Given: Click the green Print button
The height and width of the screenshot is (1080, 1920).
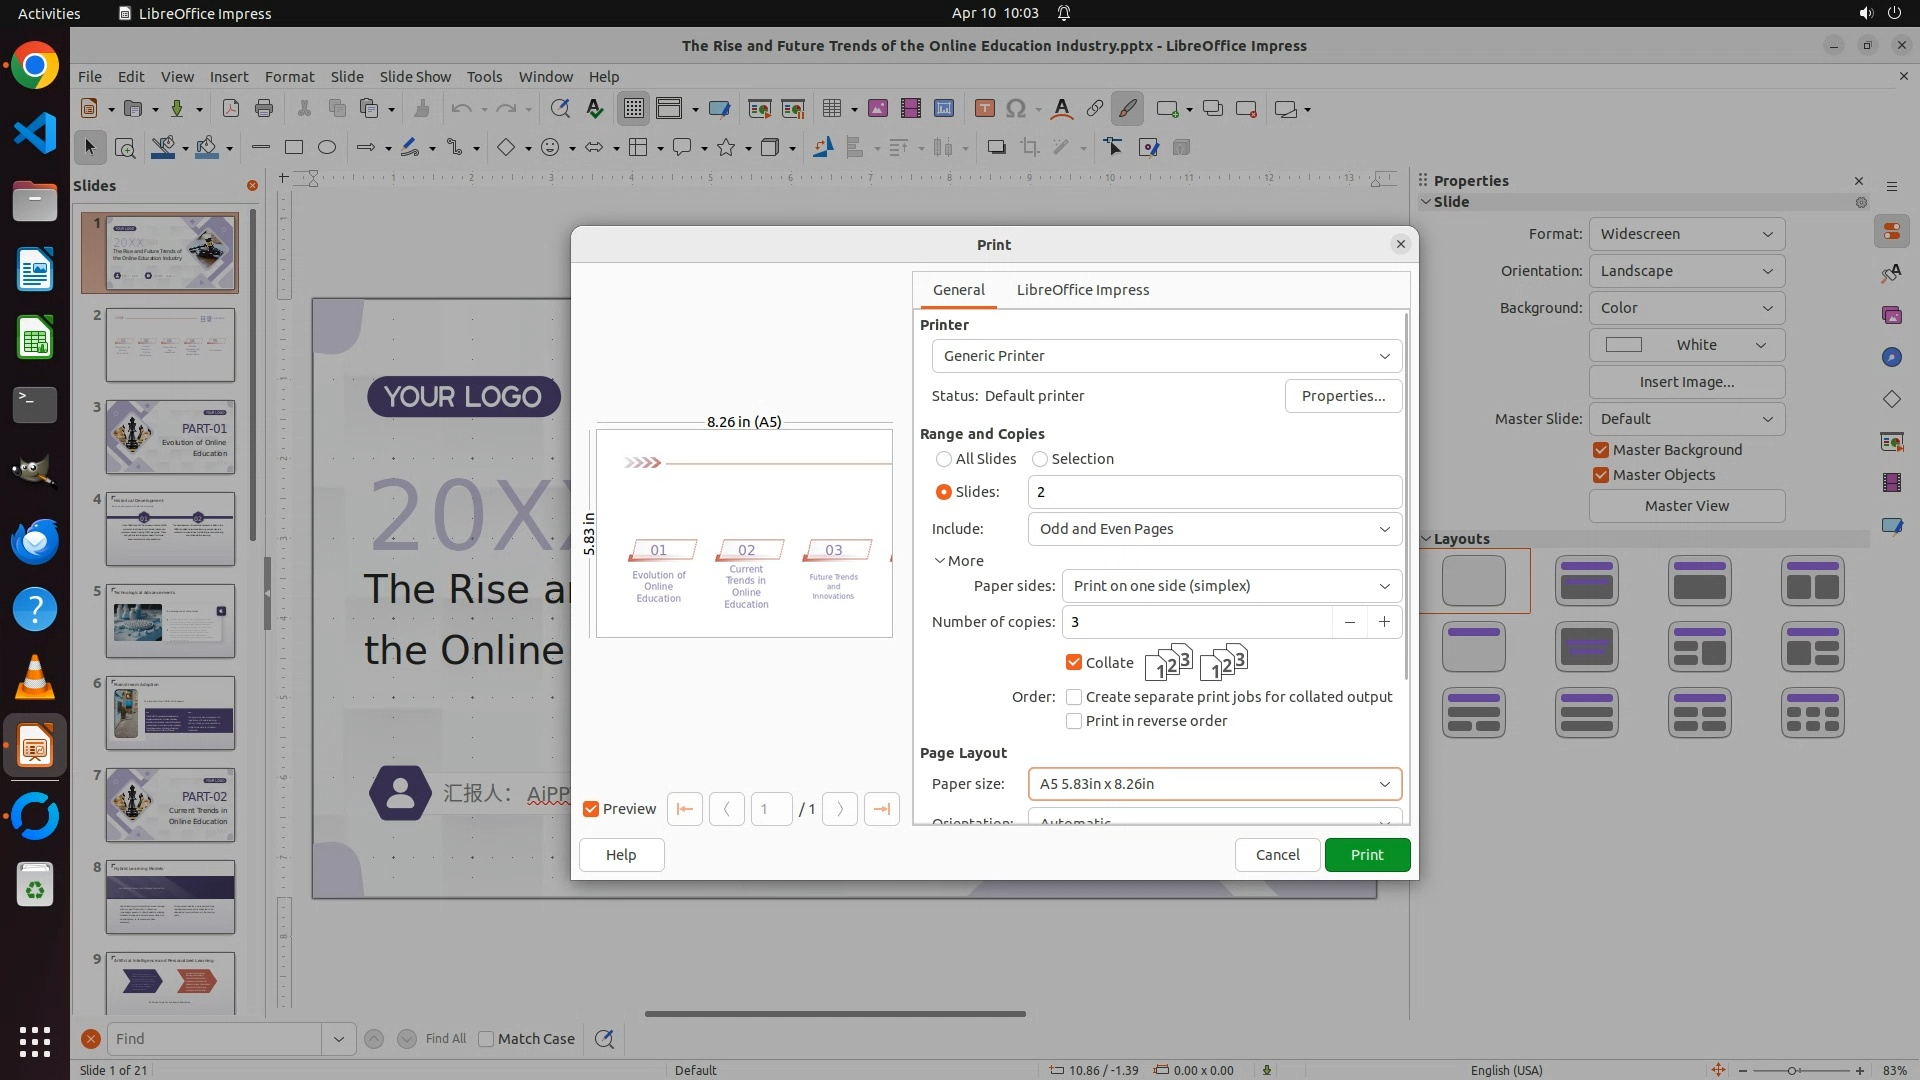Looking at the screenshot, I should pos(1366,855).
